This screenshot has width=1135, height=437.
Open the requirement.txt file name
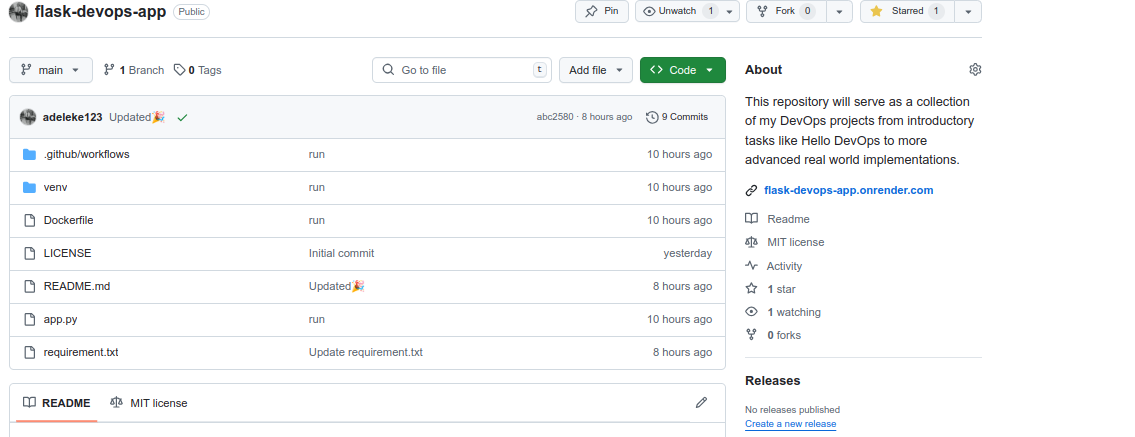point(81,352)
